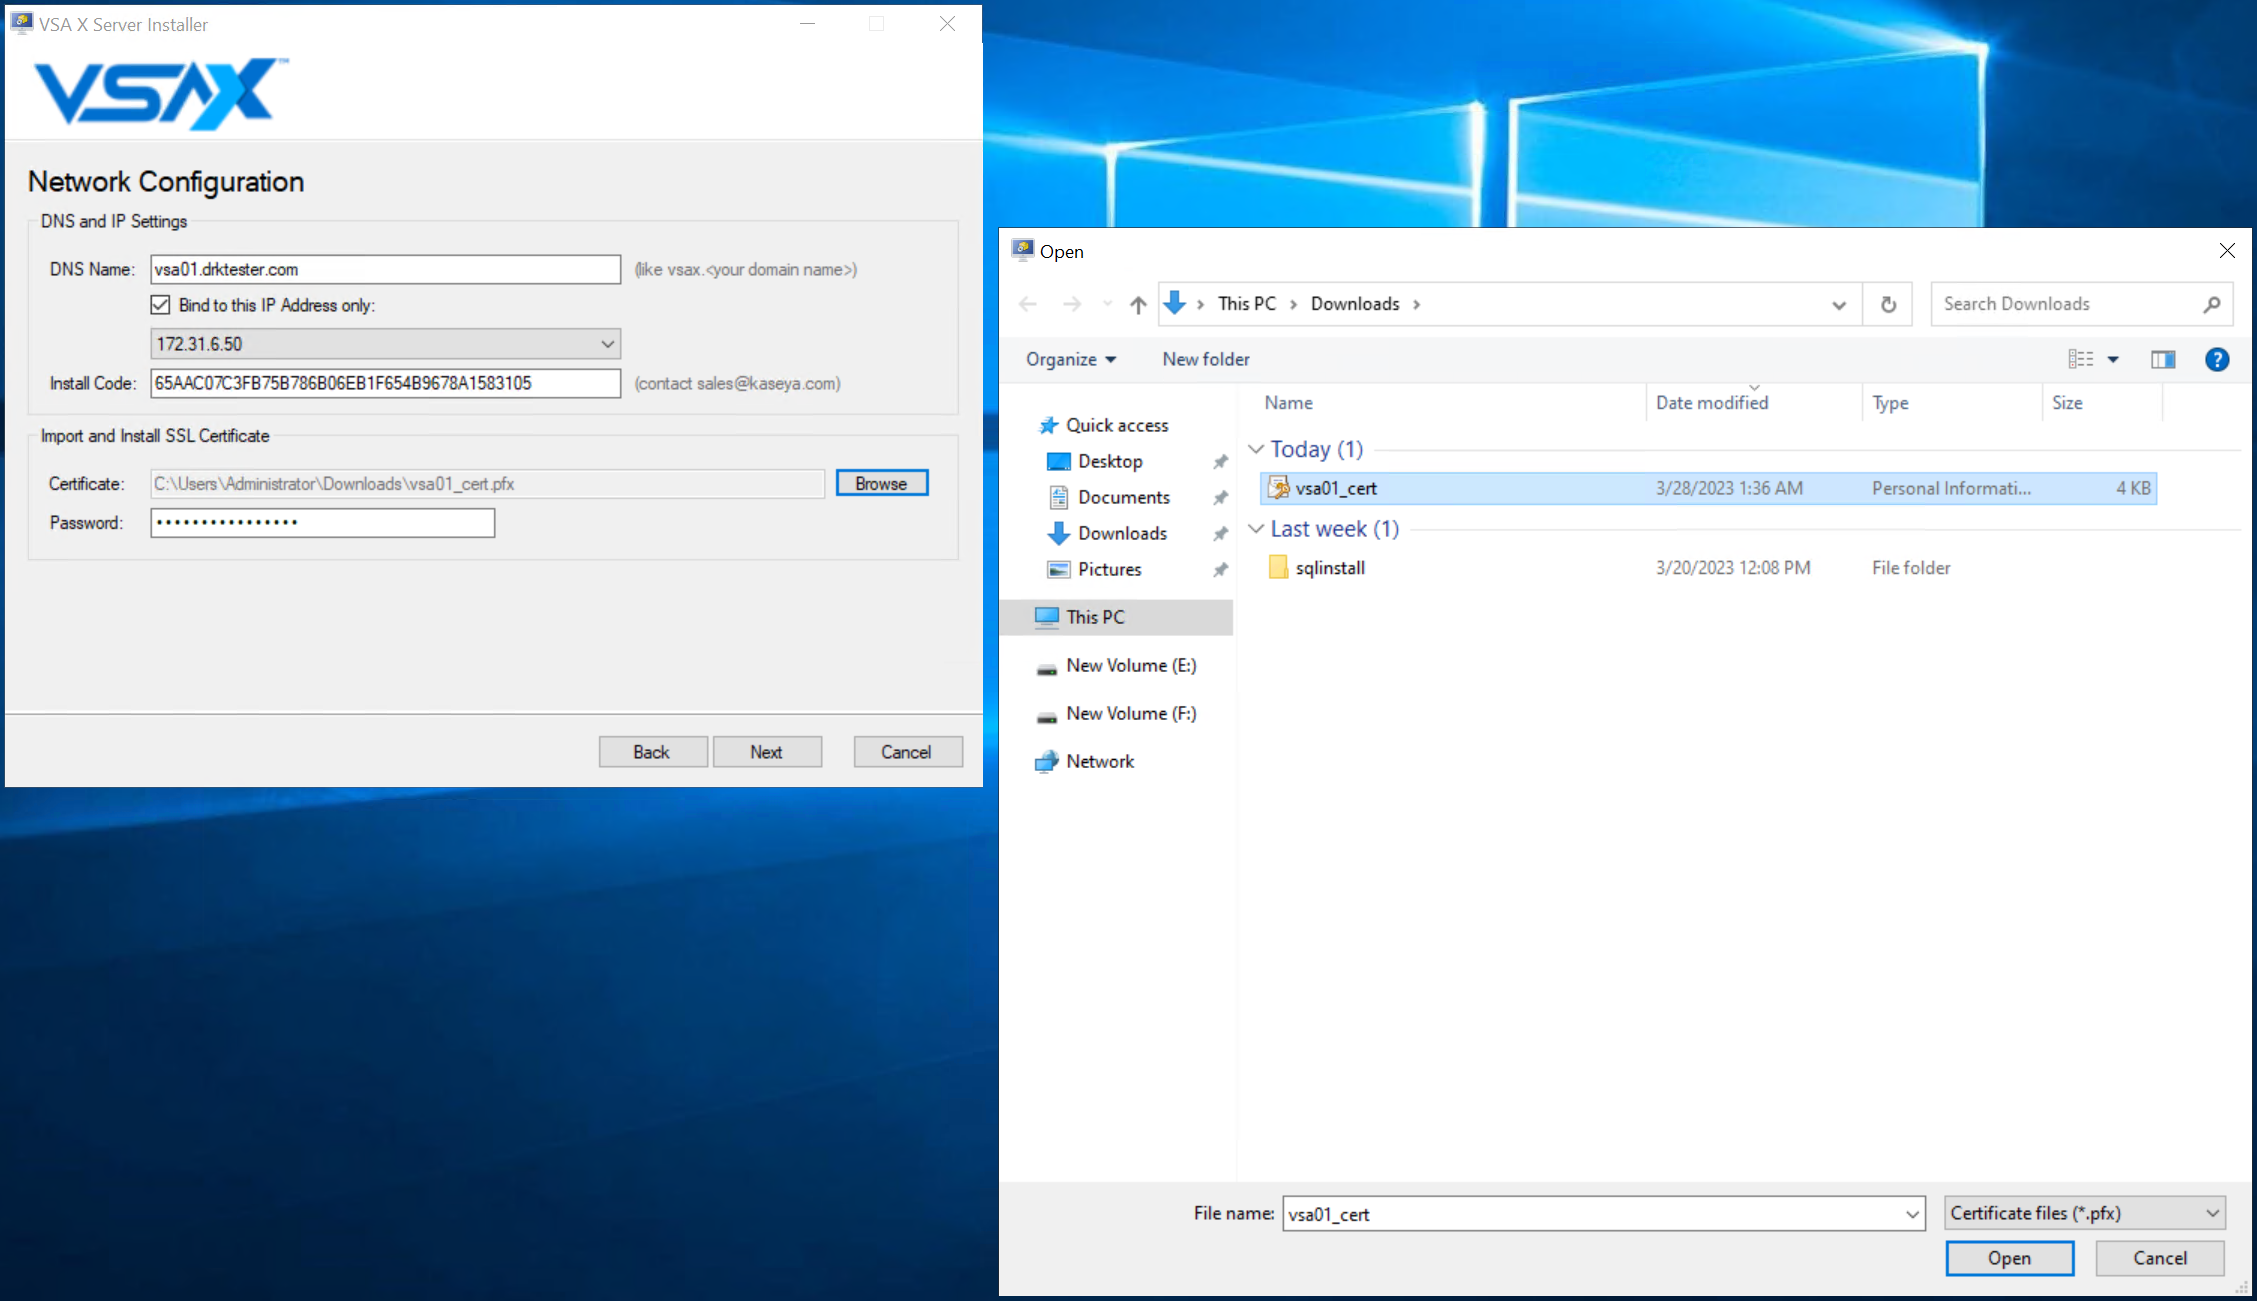
Task: Select Network in navigation pane
Action: [x=1100, y=761]
